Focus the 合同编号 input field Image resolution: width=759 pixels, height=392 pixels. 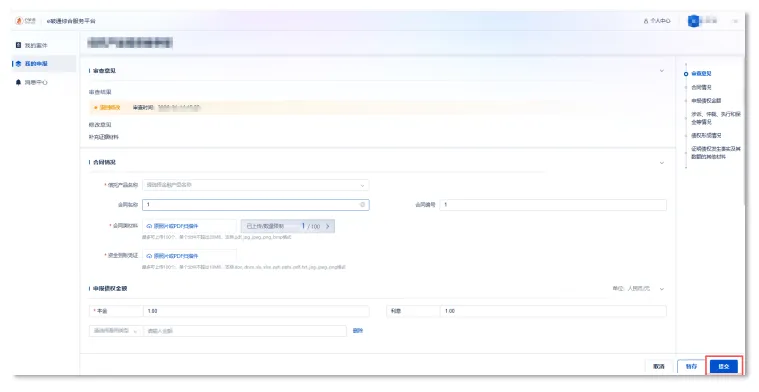(553, 205)
